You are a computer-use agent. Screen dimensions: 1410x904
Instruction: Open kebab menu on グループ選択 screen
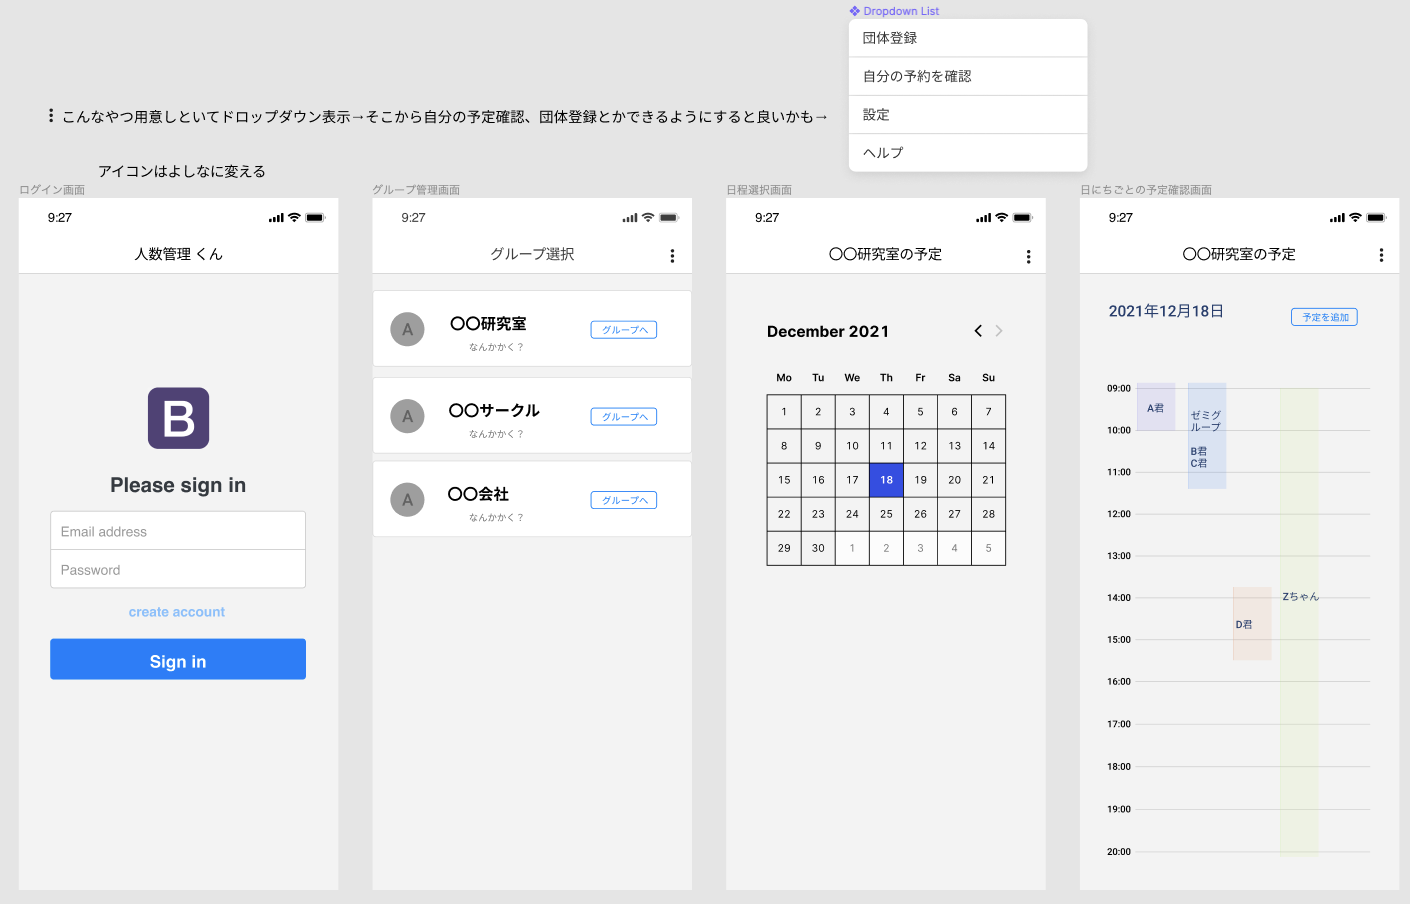coord(672,256)
